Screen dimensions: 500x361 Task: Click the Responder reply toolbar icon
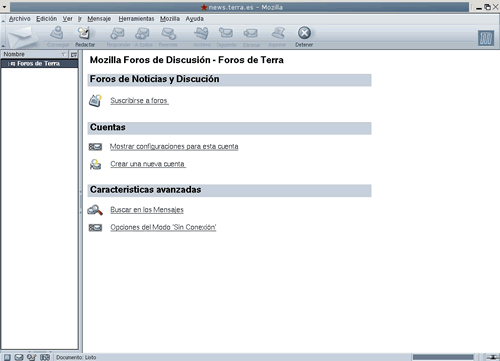pyautogui.click(x=118, y=36)
